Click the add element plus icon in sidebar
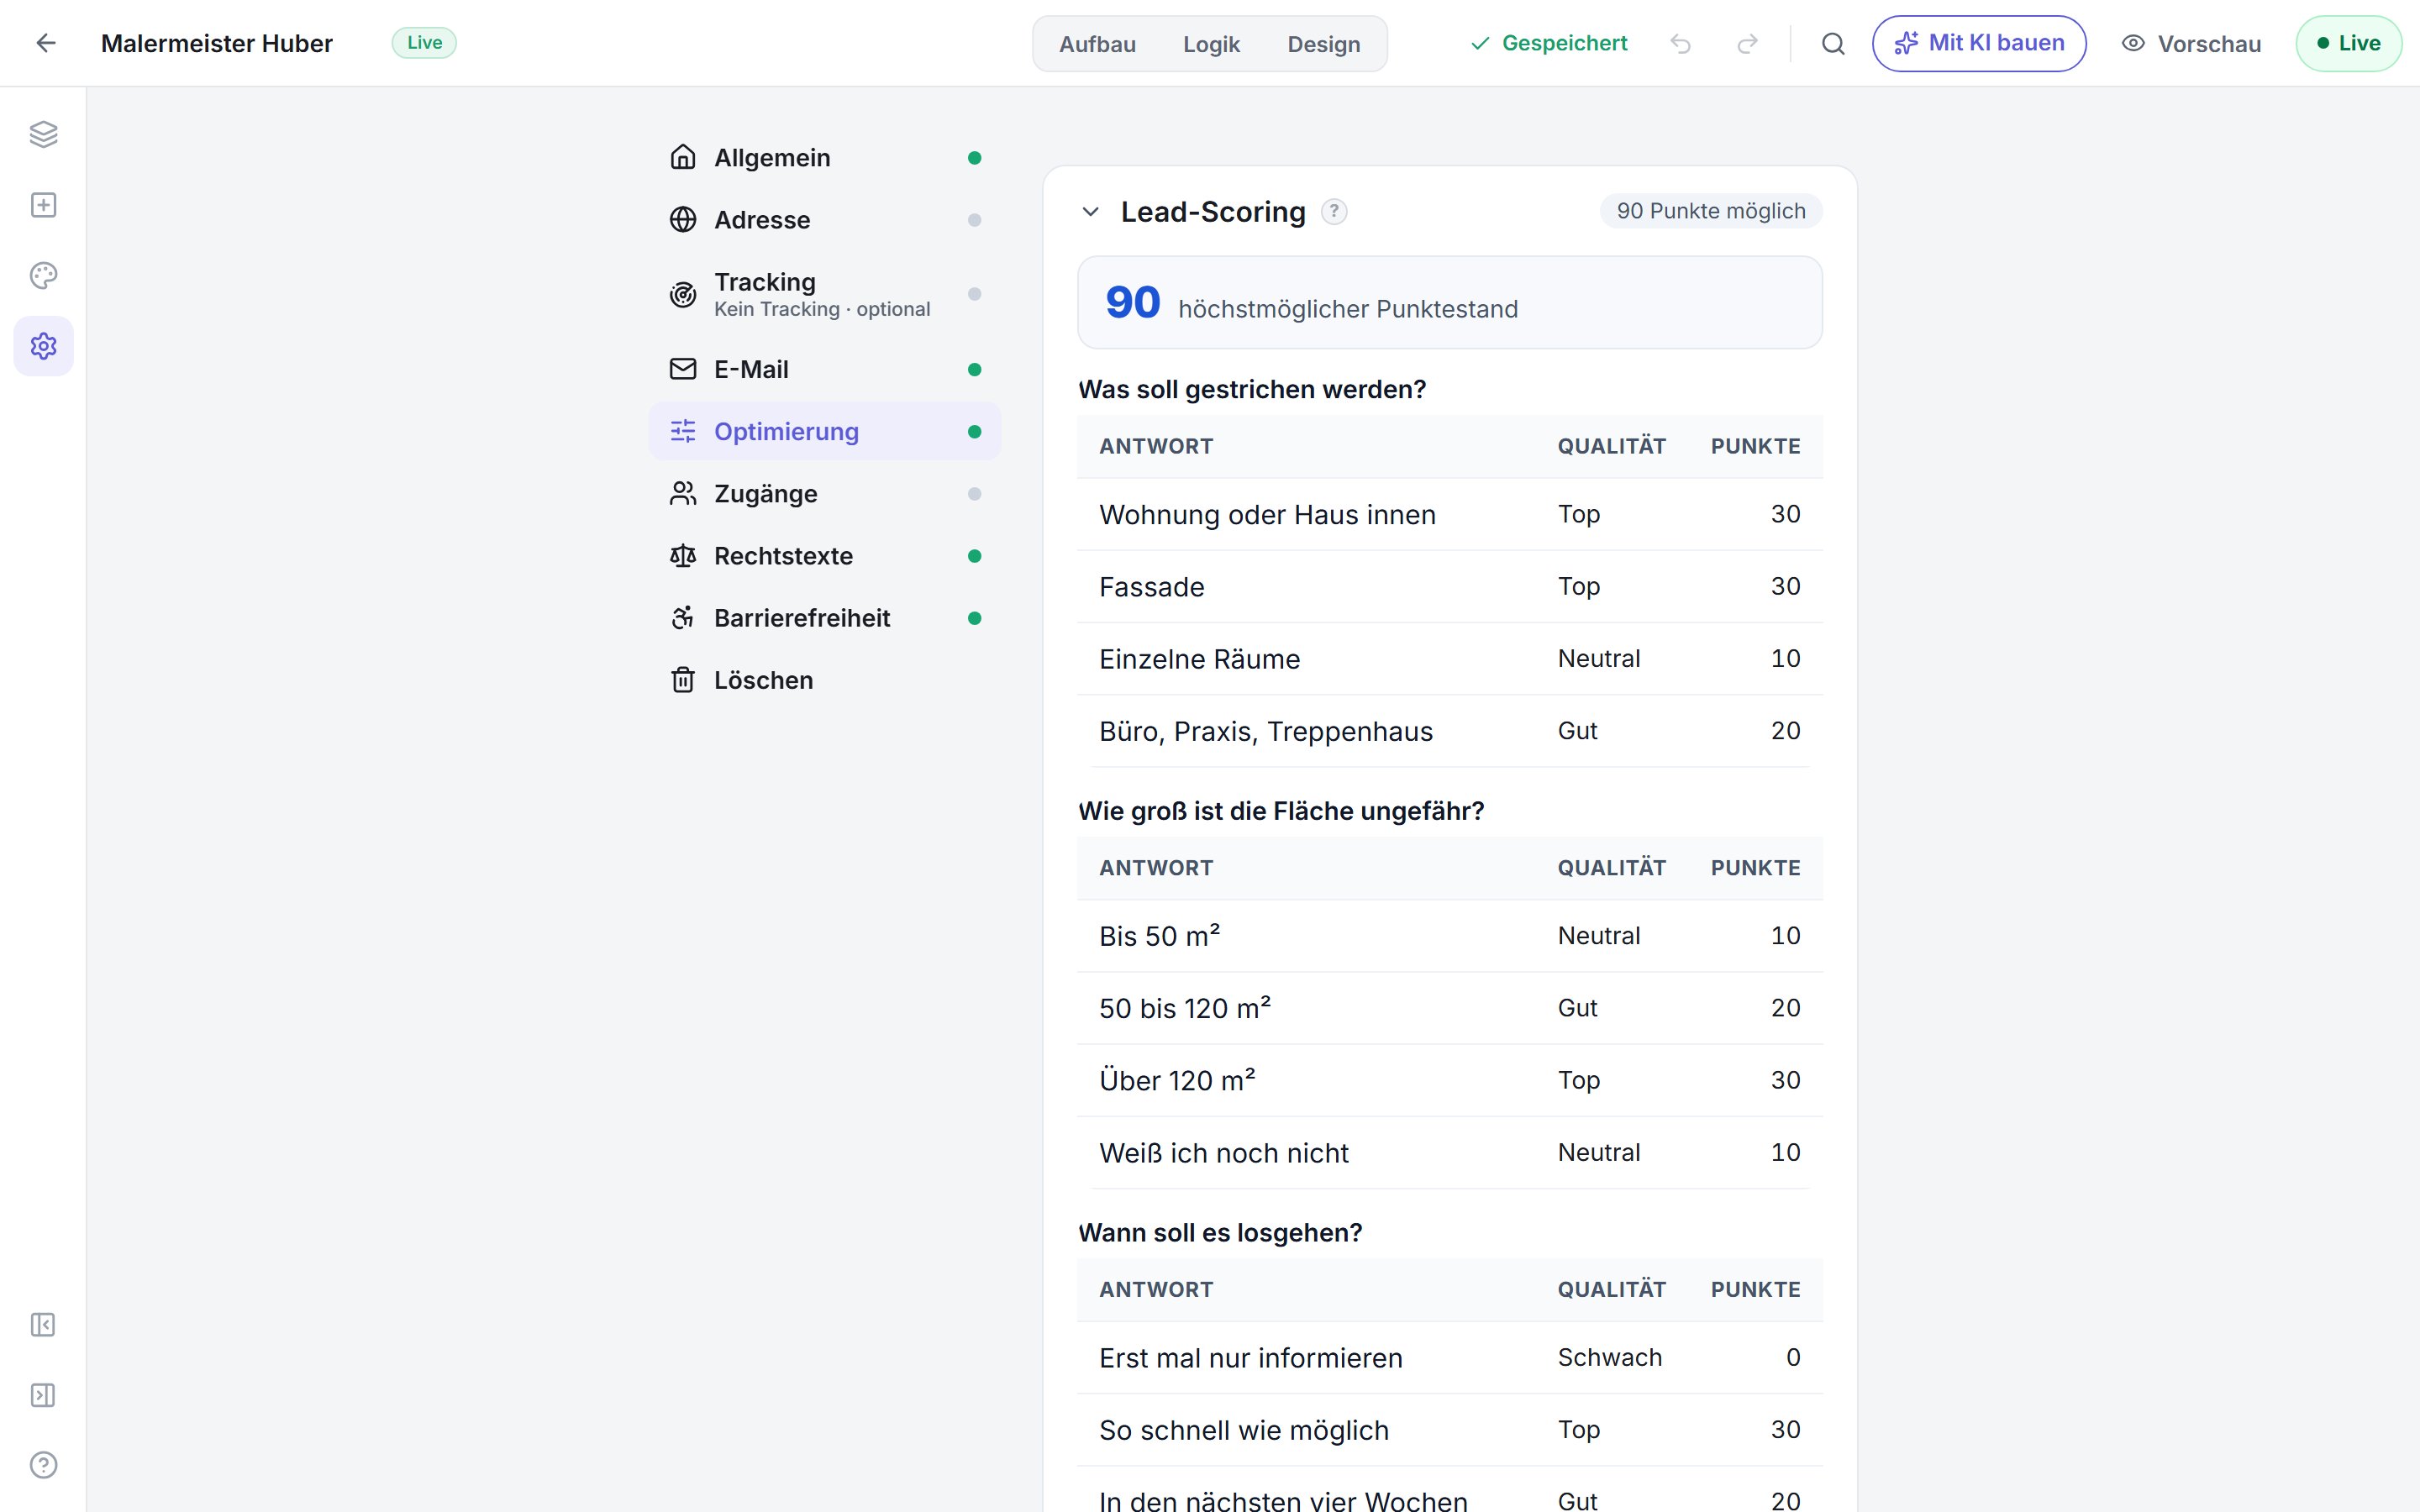Screen dimensions: 2420x1512 (x=43, y=205)
